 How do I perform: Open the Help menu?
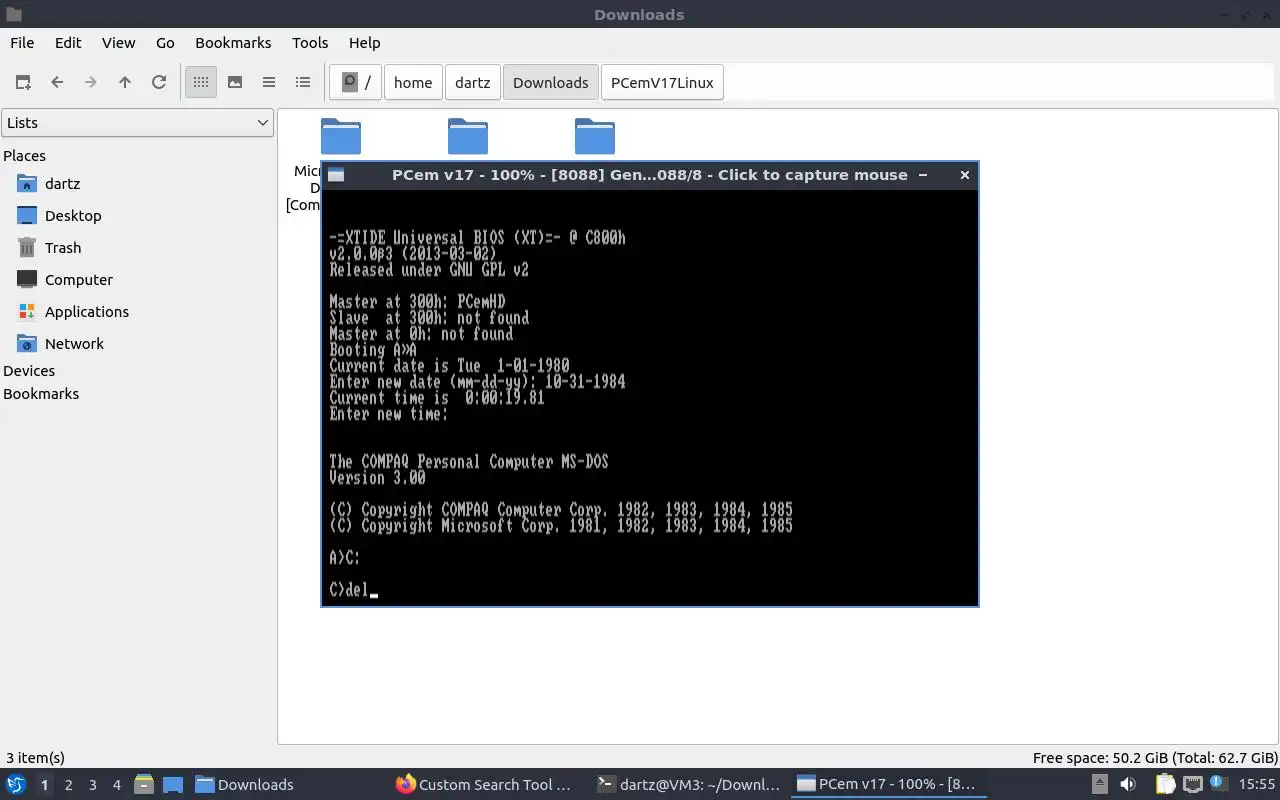(364, 42)
